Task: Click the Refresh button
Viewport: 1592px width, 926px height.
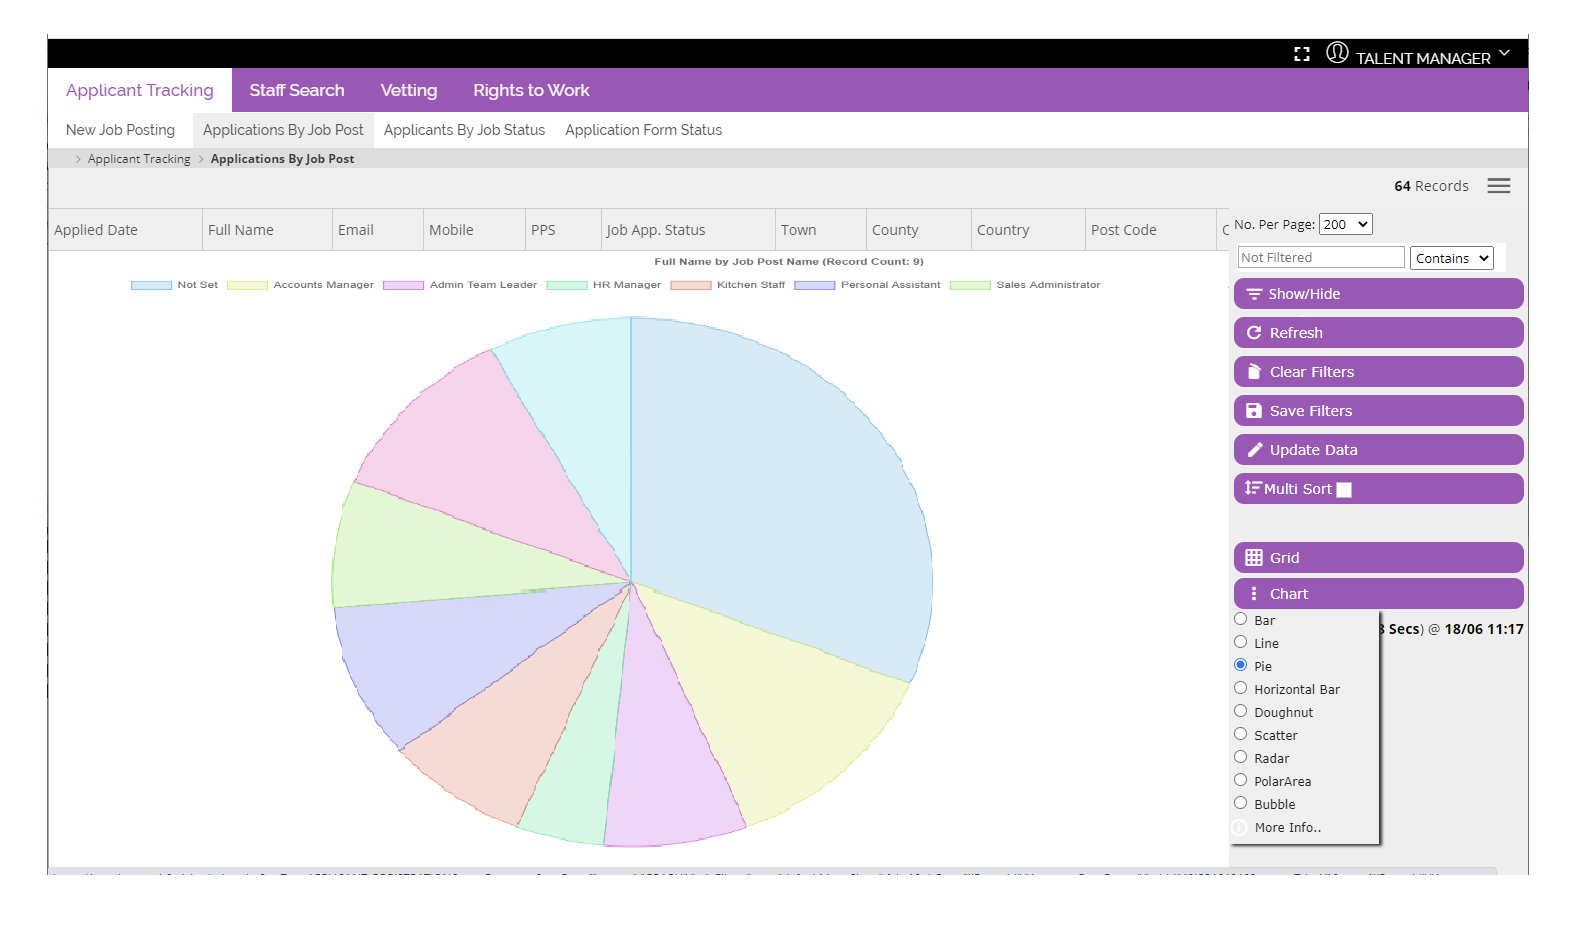Action: point(1379,333)
